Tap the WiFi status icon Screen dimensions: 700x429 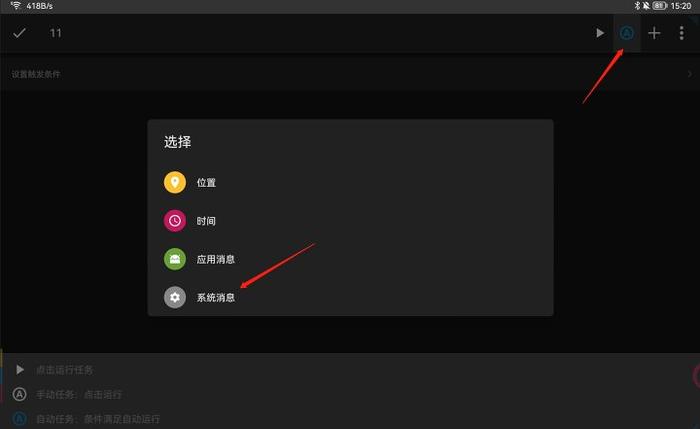(16, 5)
